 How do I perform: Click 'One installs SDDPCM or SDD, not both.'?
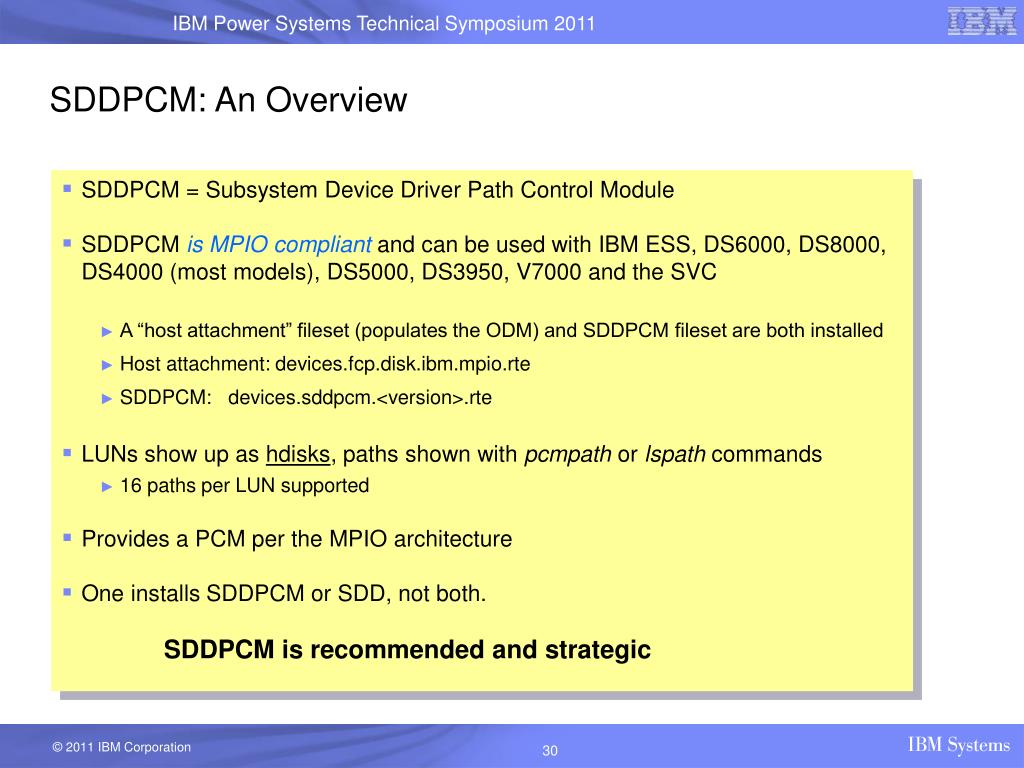click(283, 594)
